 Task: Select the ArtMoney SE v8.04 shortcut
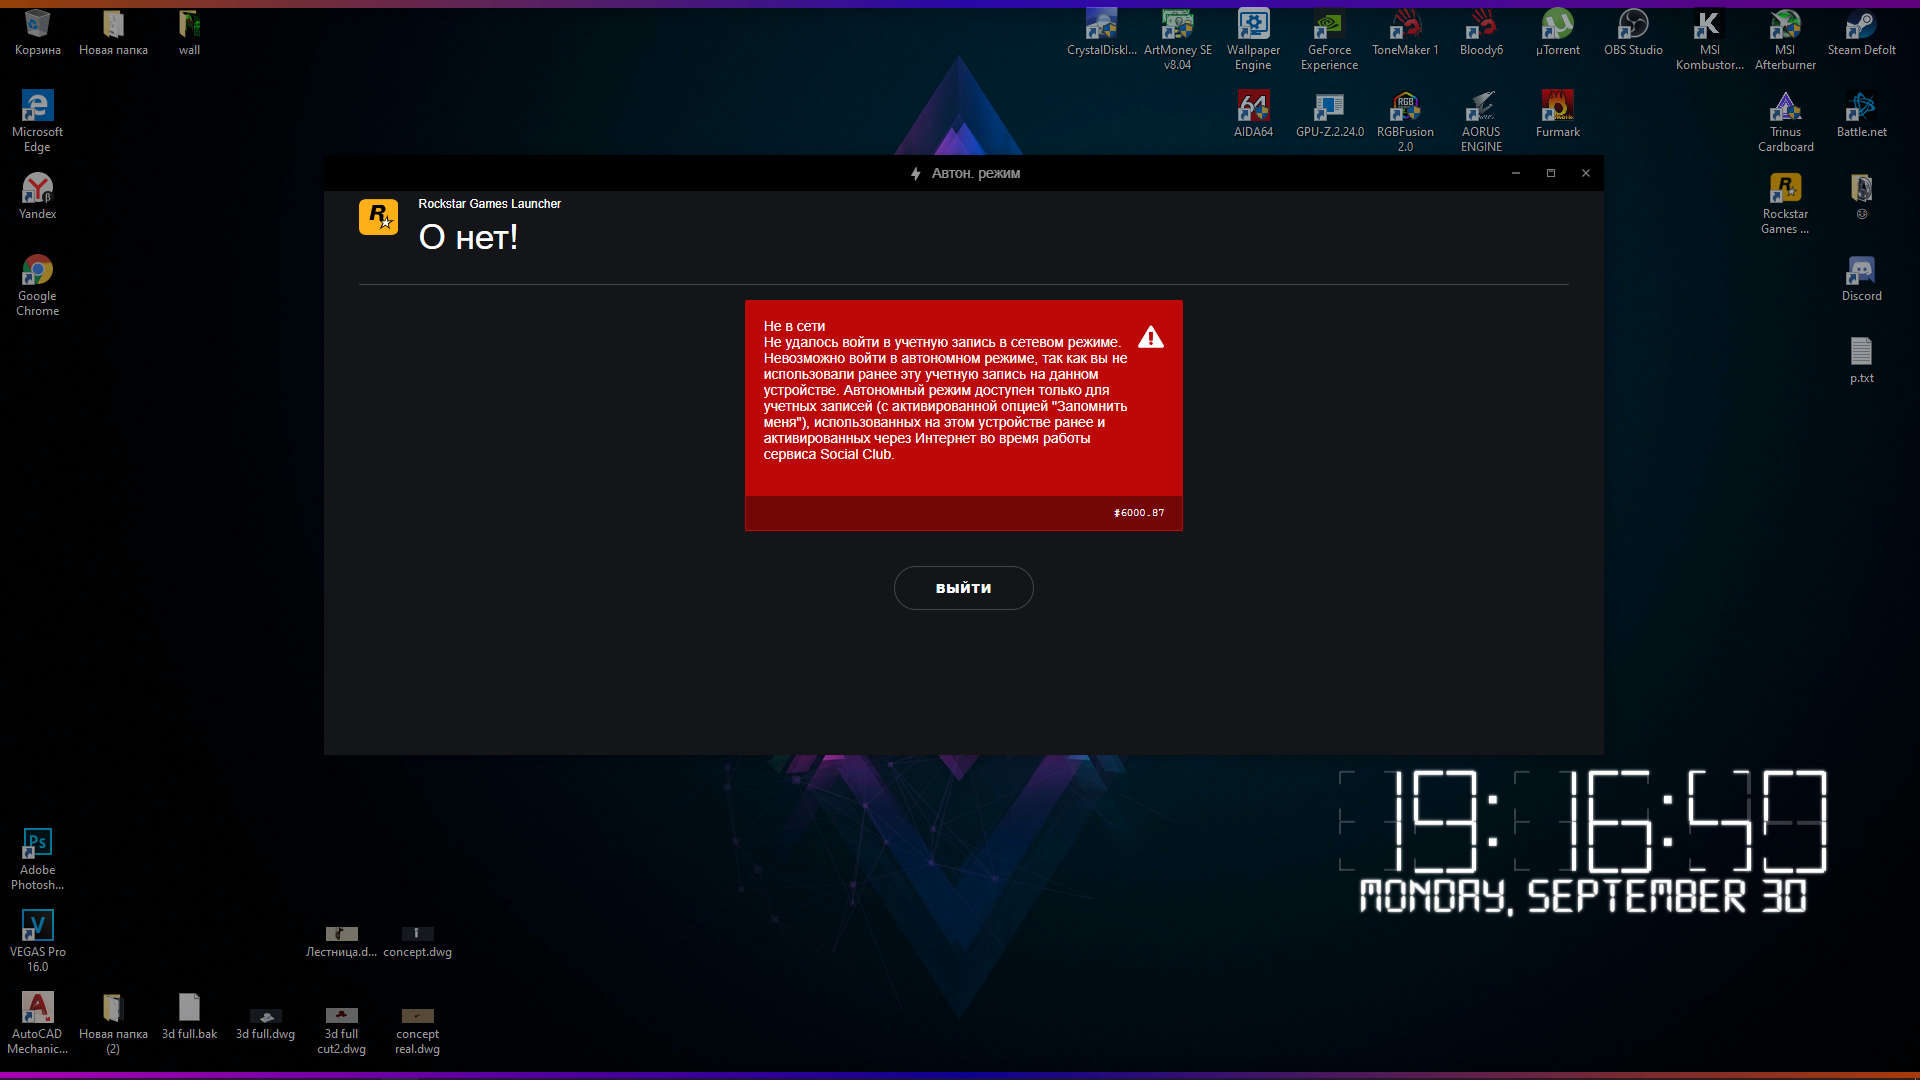pyautogui.click(x=1177, y=39)
